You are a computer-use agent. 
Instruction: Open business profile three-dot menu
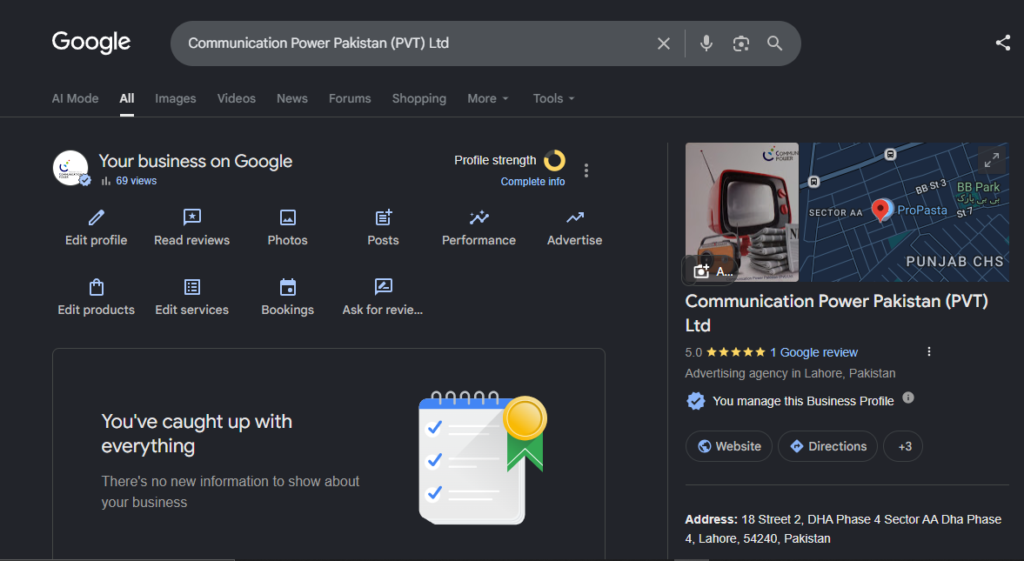(x=586, y=170)
